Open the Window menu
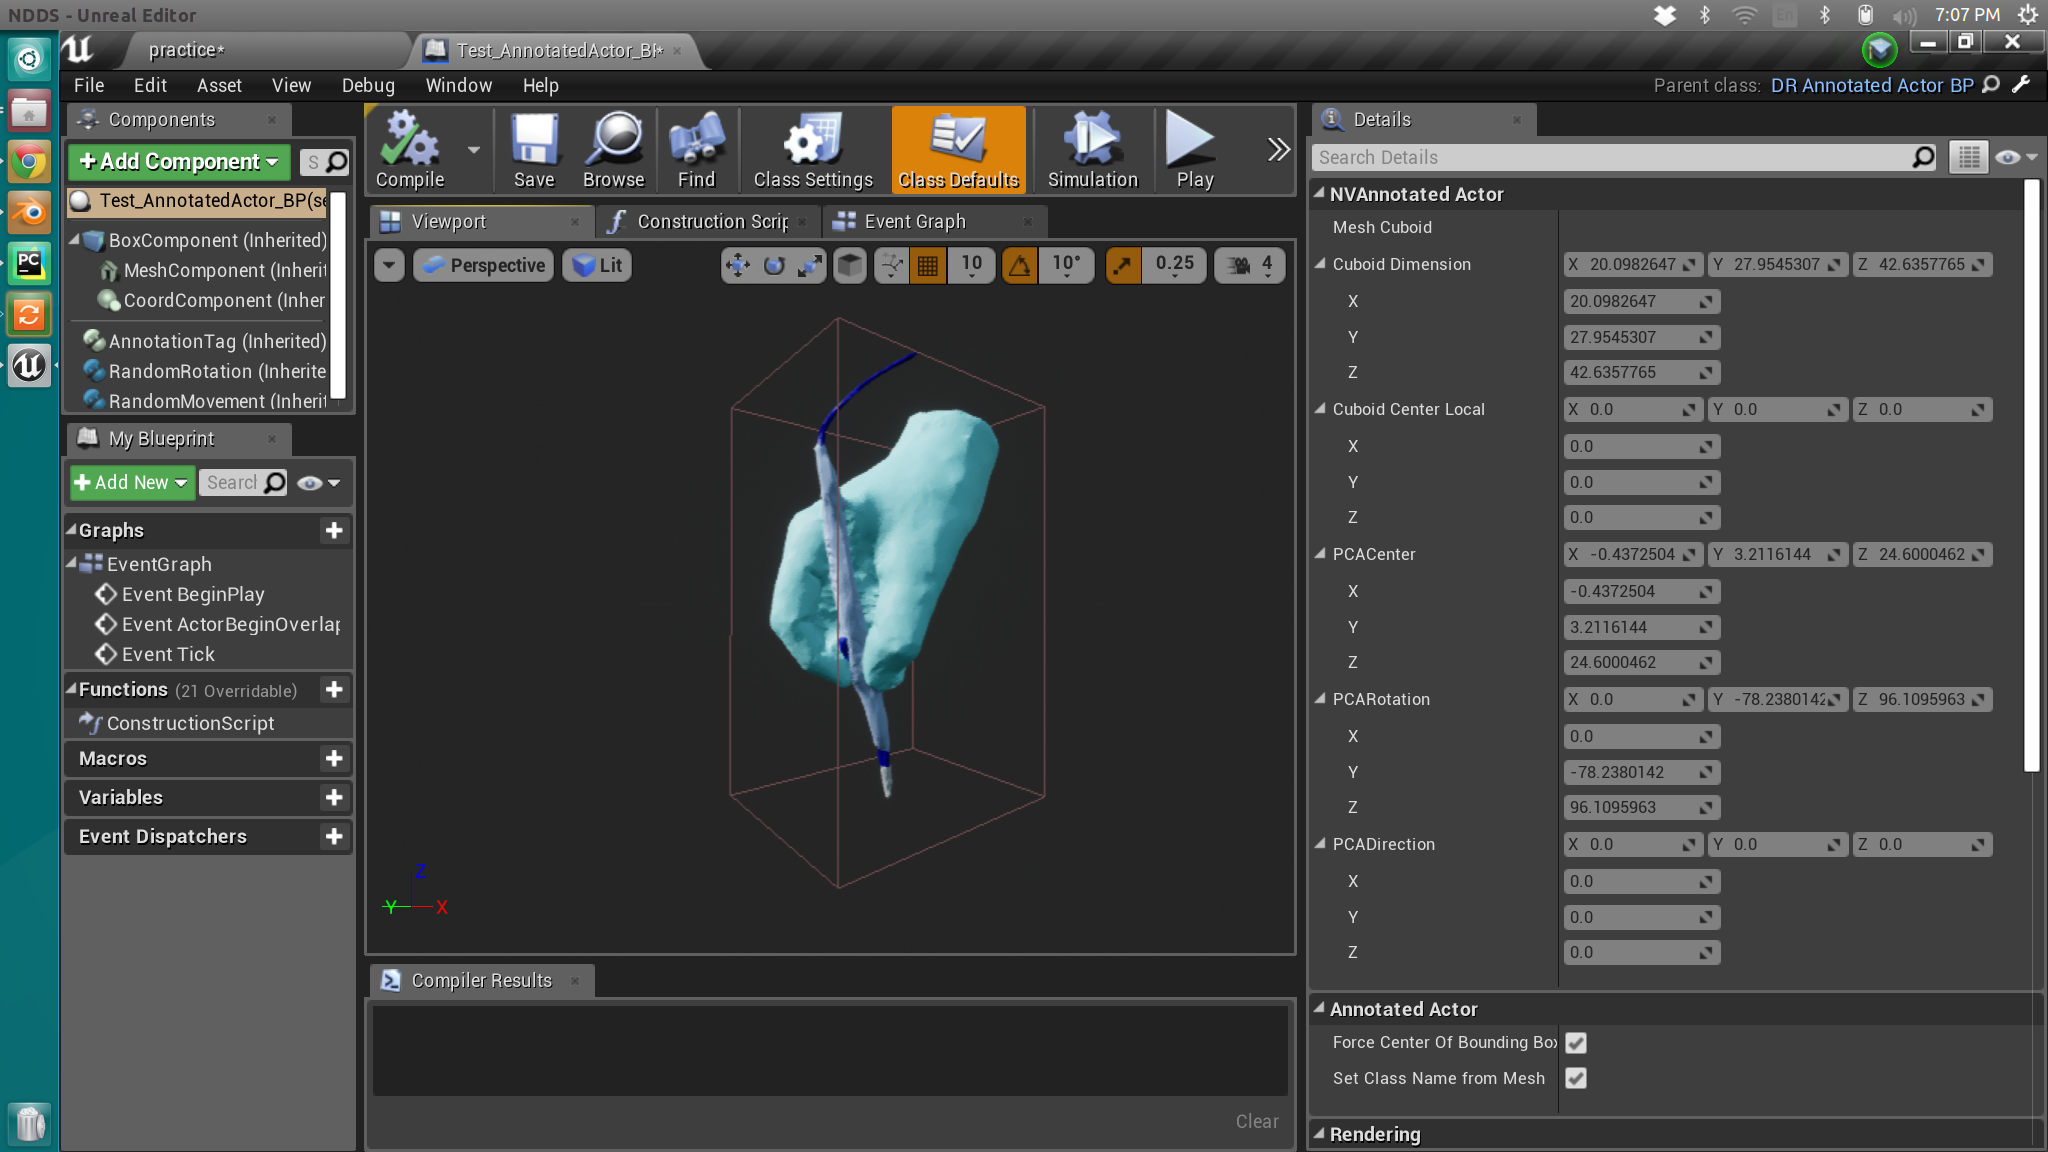Screen dimensions: 2048x1152 point(458,85)
